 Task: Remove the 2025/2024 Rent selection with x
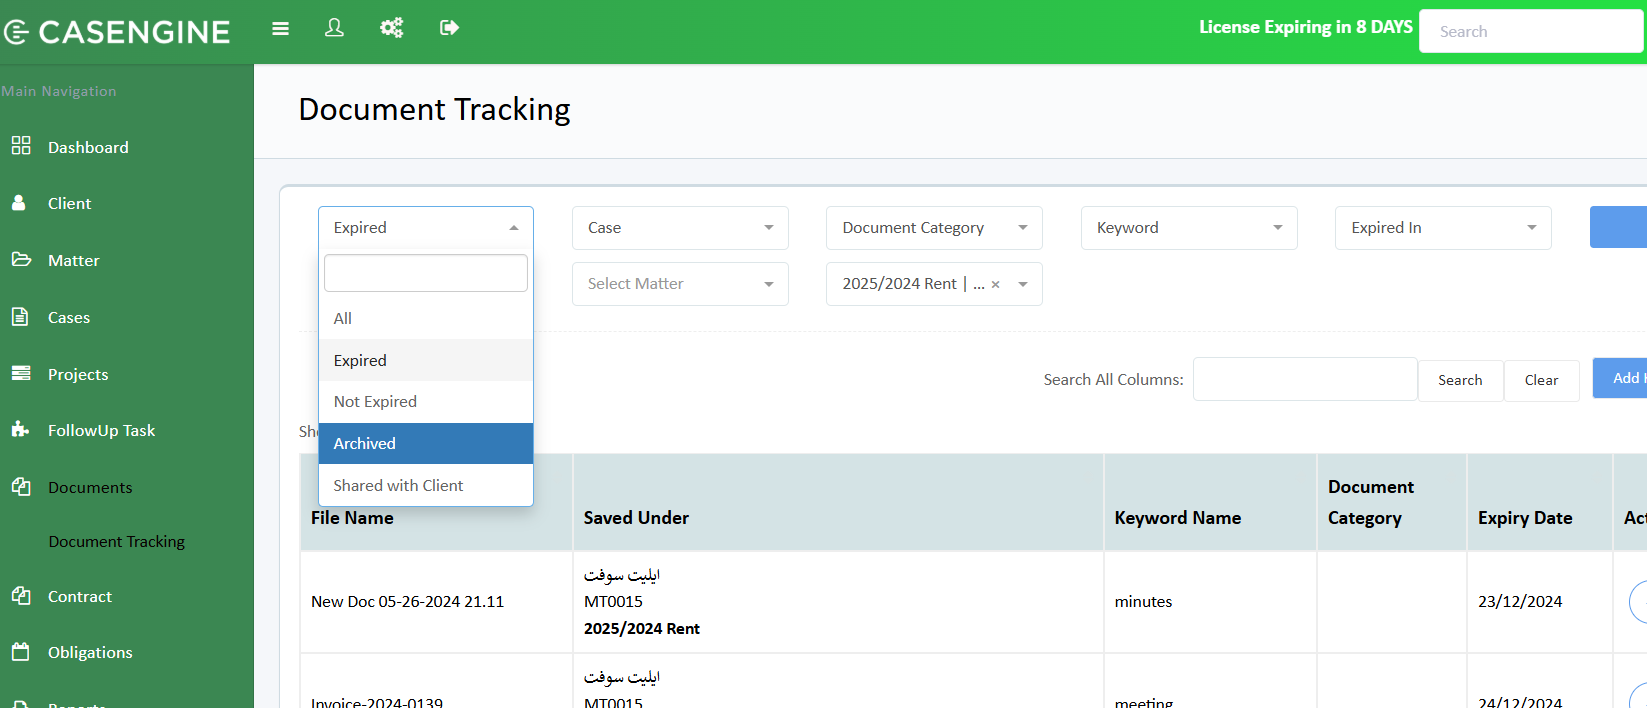(x=995, y=285)
